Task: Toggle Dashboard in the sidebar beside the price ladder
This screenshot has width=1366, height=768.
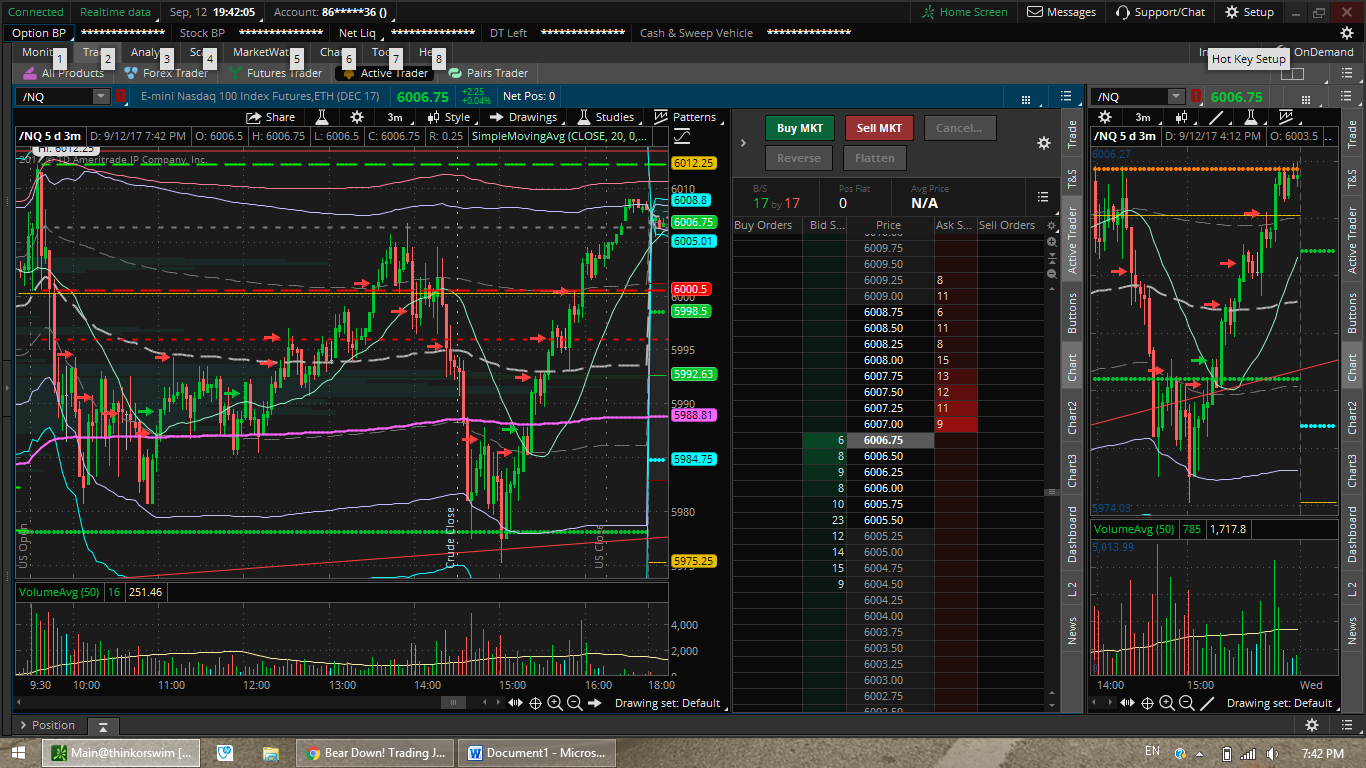Action: pos(1072,533)
